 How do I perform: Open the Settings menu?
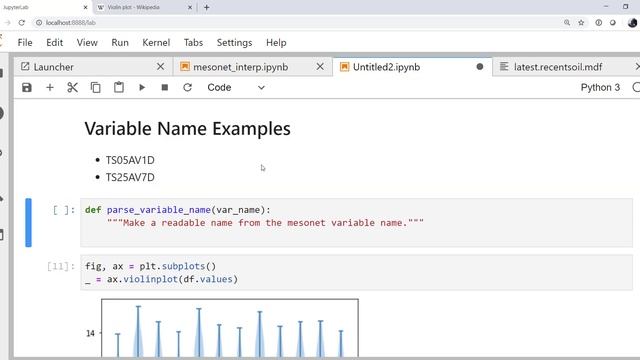[x=234, y=42]
